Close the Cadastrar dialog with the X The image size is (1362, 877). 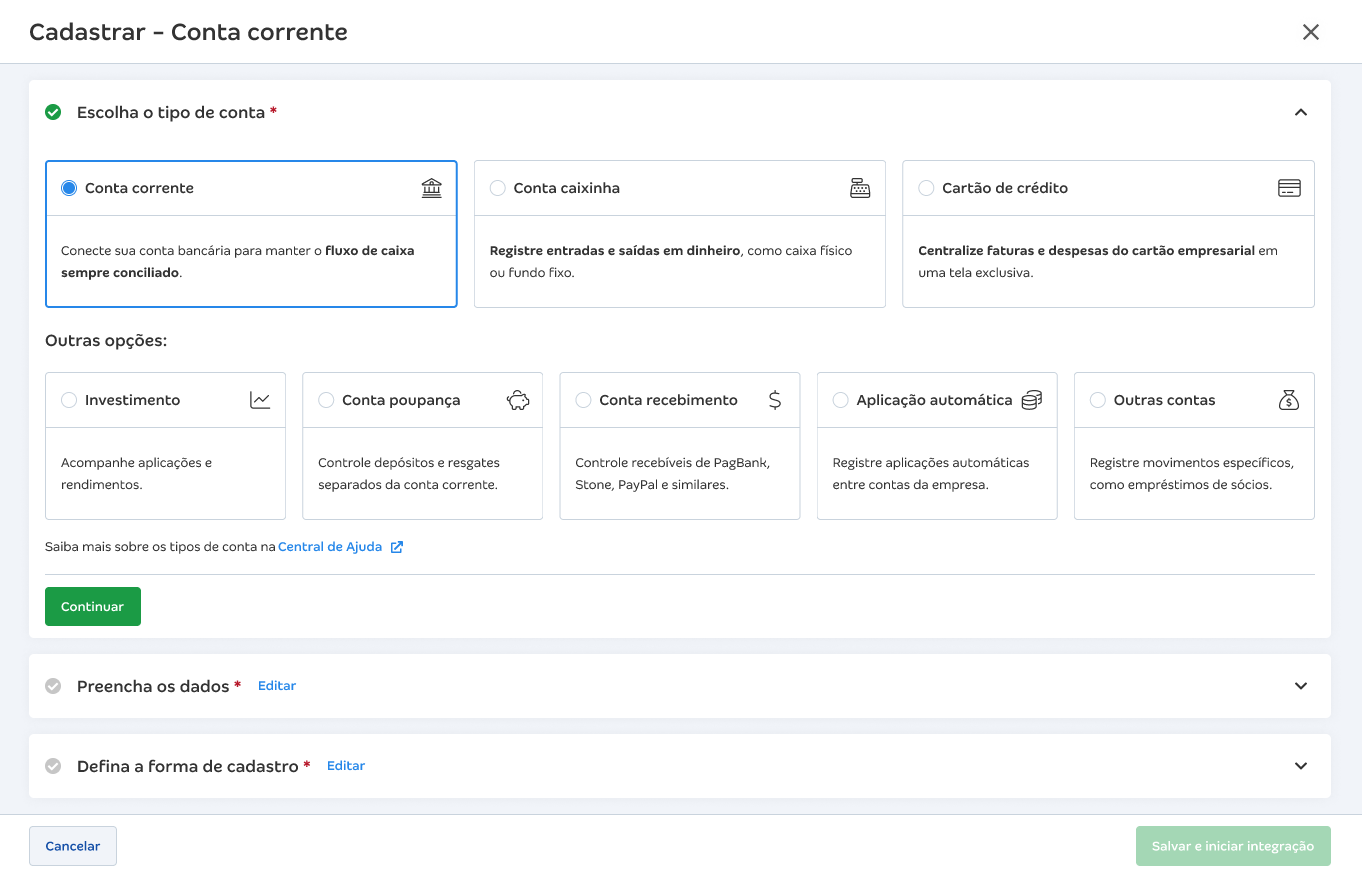tap(1311, 32)
